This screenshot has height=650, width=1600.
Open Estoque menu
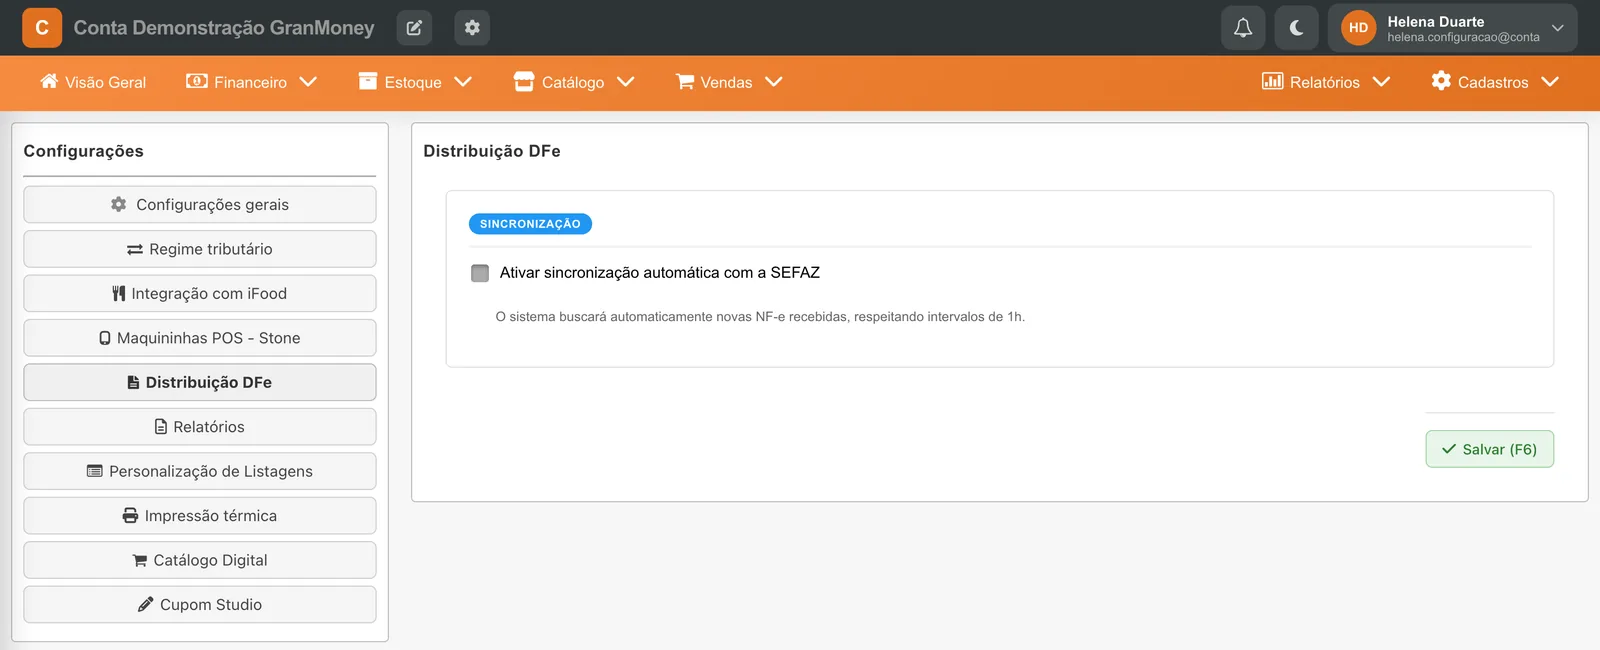click(415, 82)
